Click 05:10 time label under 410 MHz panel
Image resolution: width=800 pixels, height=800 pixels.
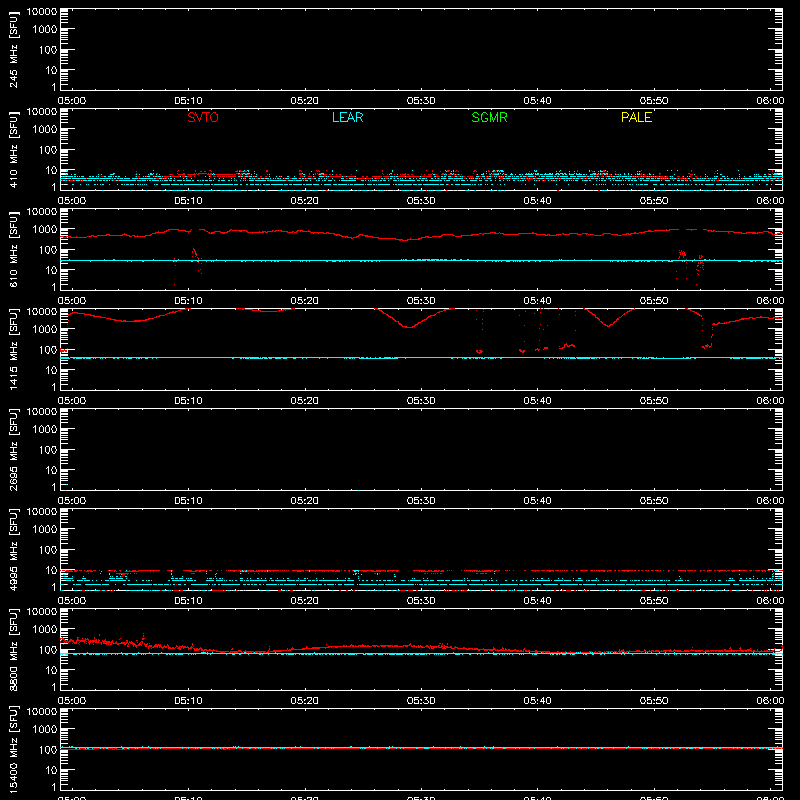pos(188,201)
